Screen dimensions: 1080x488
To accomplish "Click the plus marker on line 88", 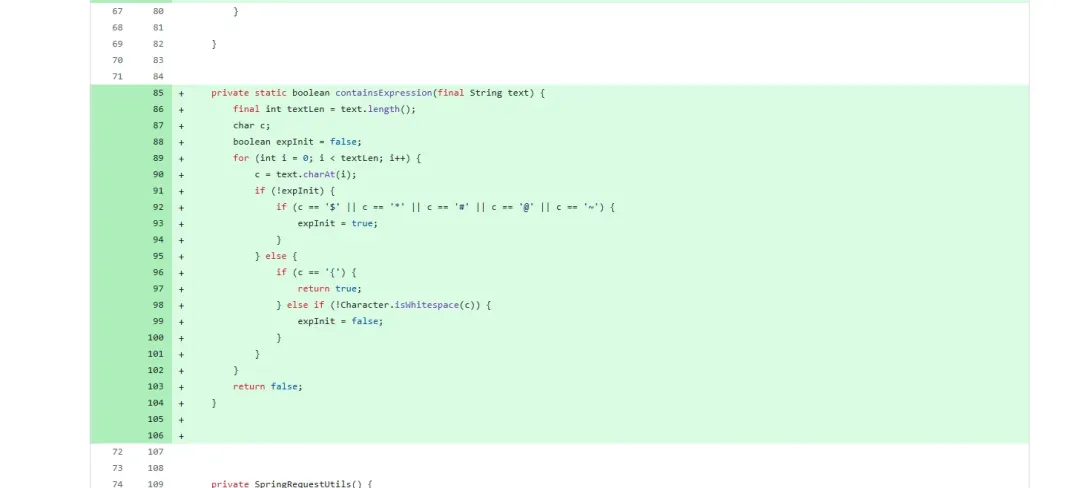I will 182,142.
